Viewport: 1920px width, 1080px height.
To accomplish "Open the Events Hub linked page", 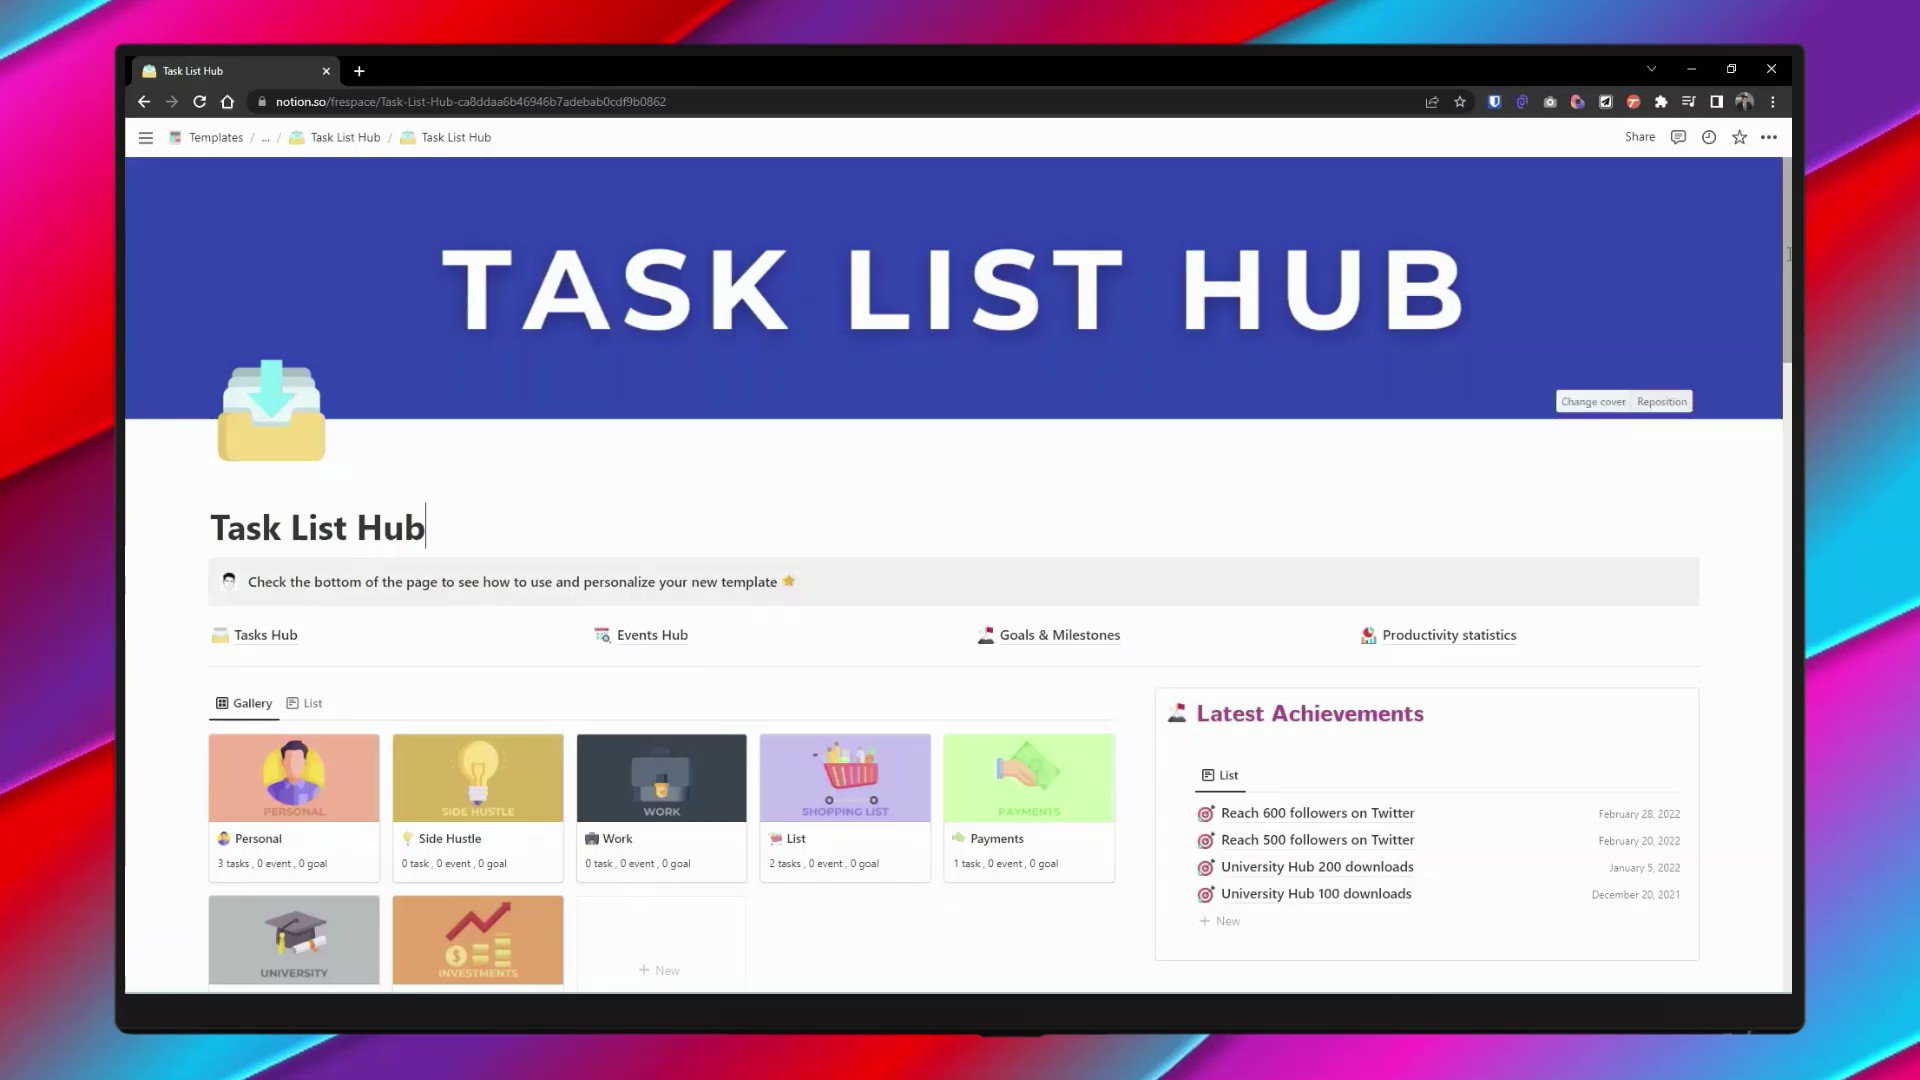I will (651, 635).
